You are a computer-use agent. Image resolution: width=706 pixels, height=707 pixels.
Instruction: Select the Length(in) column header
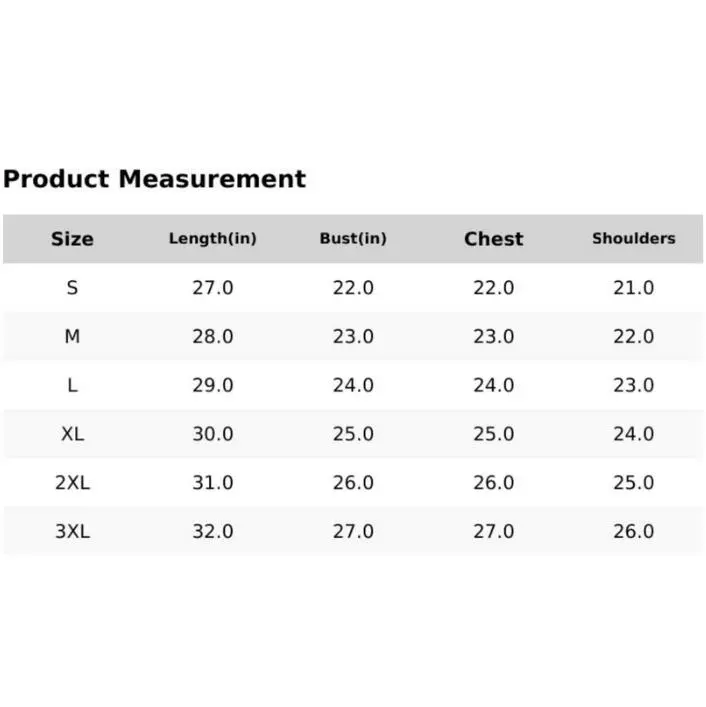pos(212,239)
